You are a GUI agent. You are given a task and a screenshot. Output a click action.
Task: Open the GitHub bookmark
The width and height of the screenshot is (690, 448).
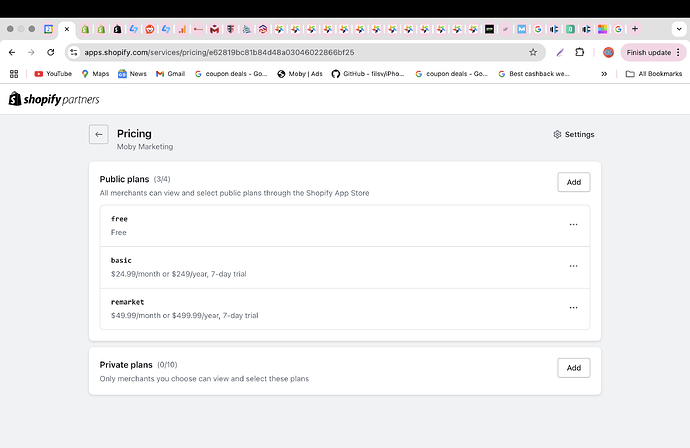click(368, 74)
